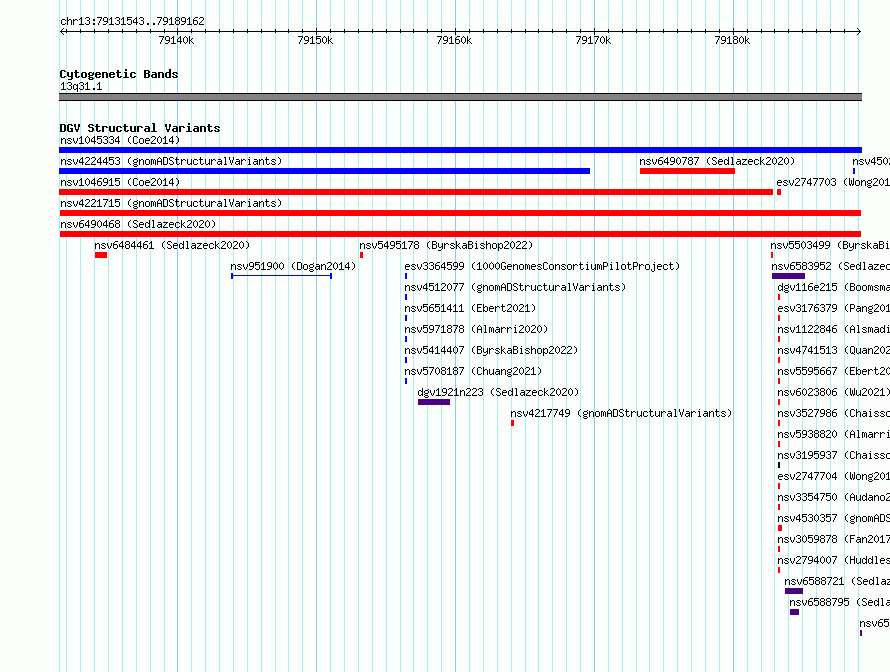The image size is (890, 672).
Task: Open the nsv4512077 gnomADStructuralVariants label
Action: pyautogui.click(x=515, y=287)
